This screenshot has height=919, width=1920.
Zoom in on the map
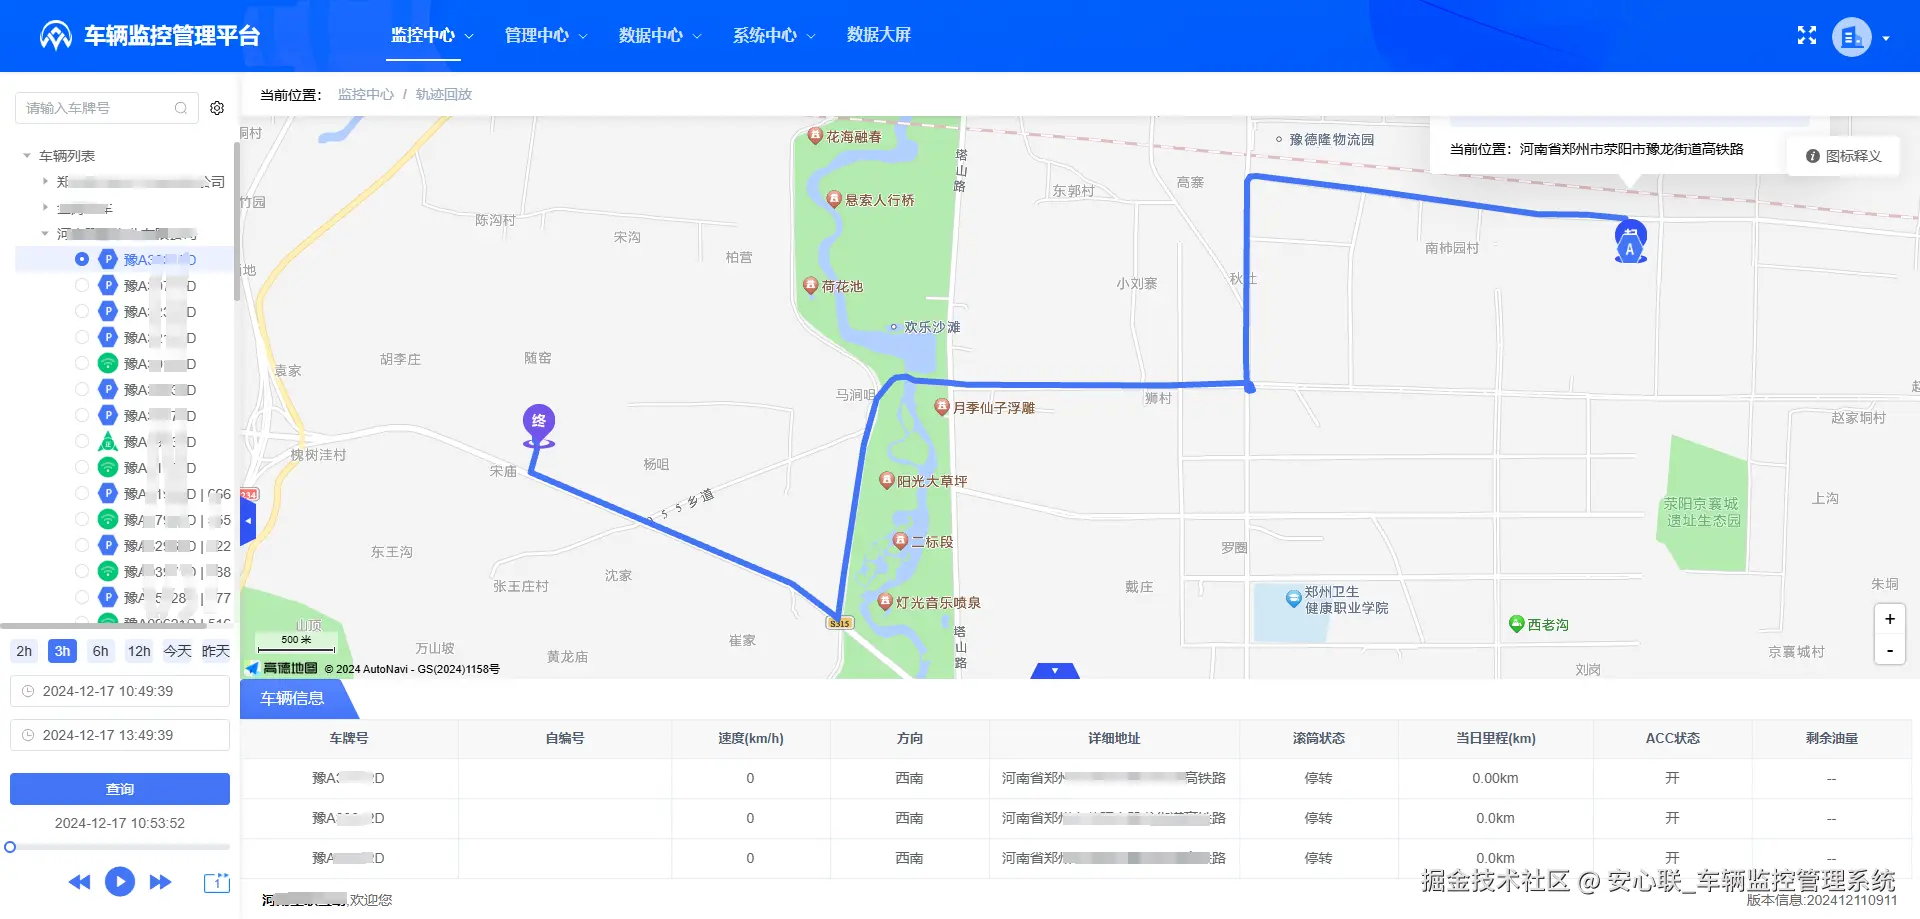1890,619
